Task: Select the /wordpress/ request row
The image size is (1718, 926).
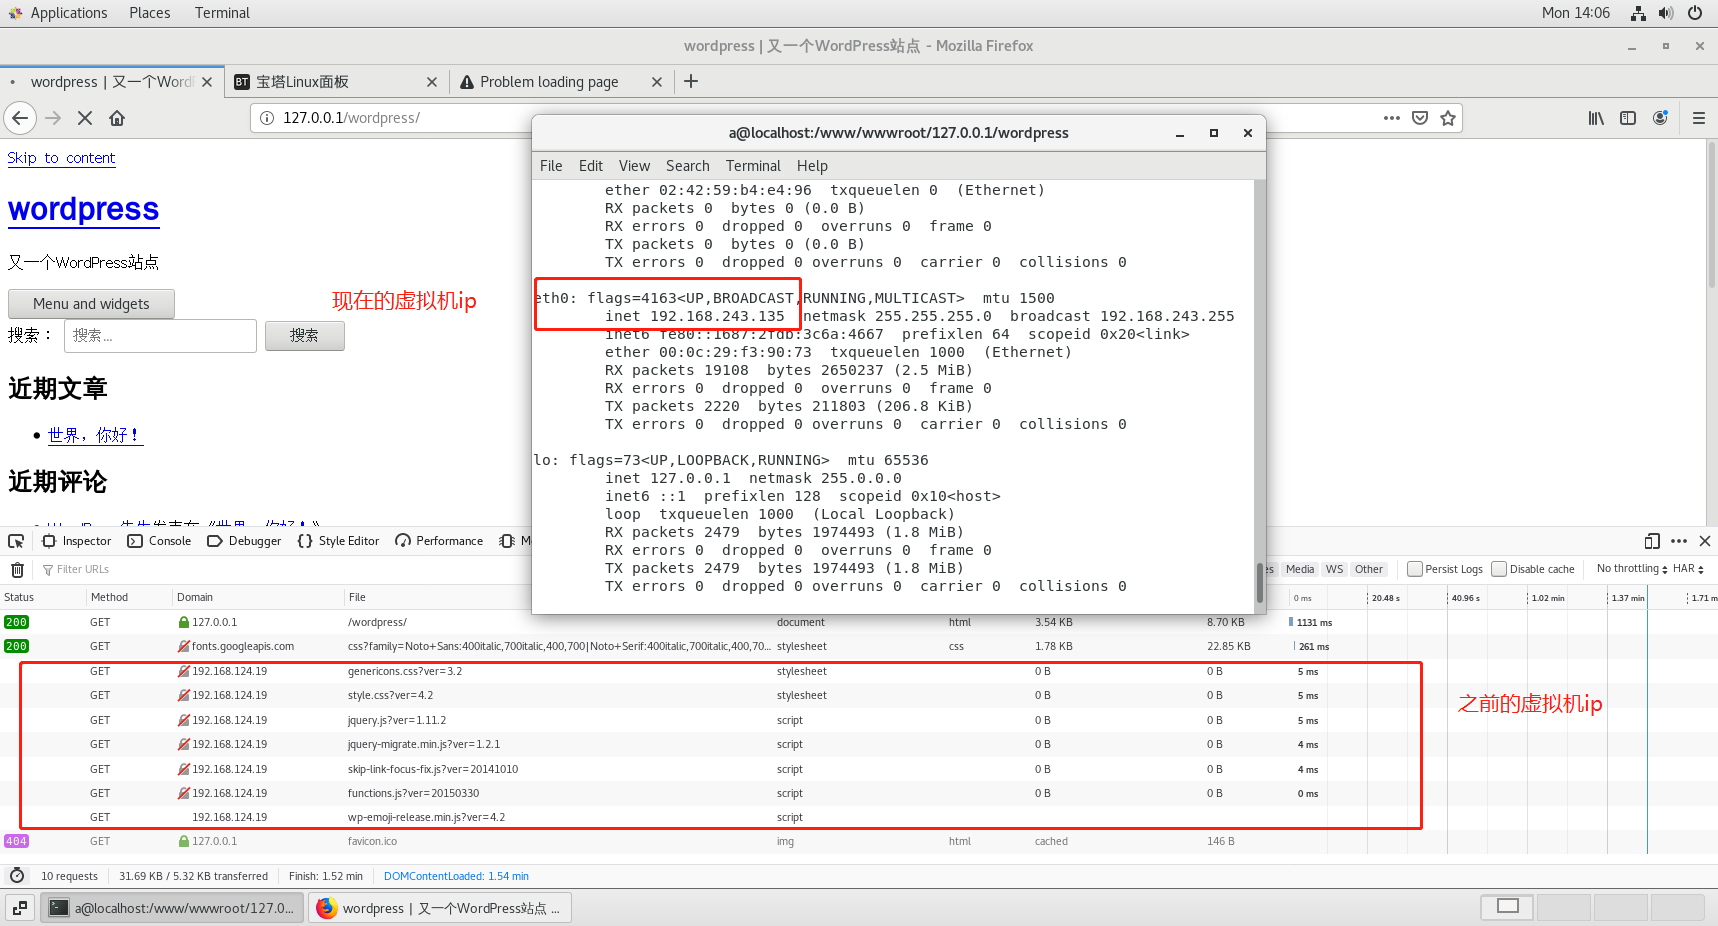Action: pos(859,622)
